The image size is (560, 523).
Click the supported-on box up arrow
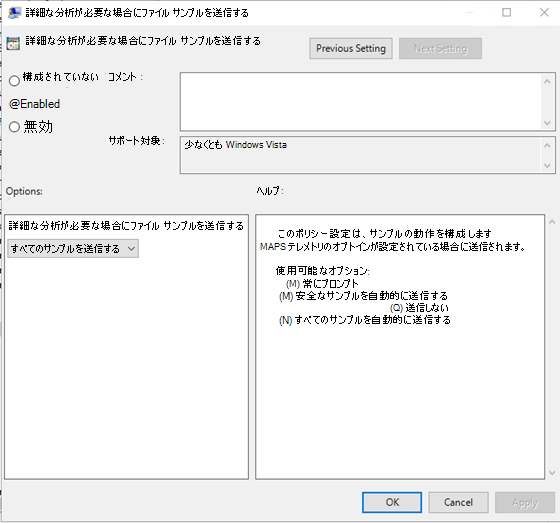(x=547, y=145)
